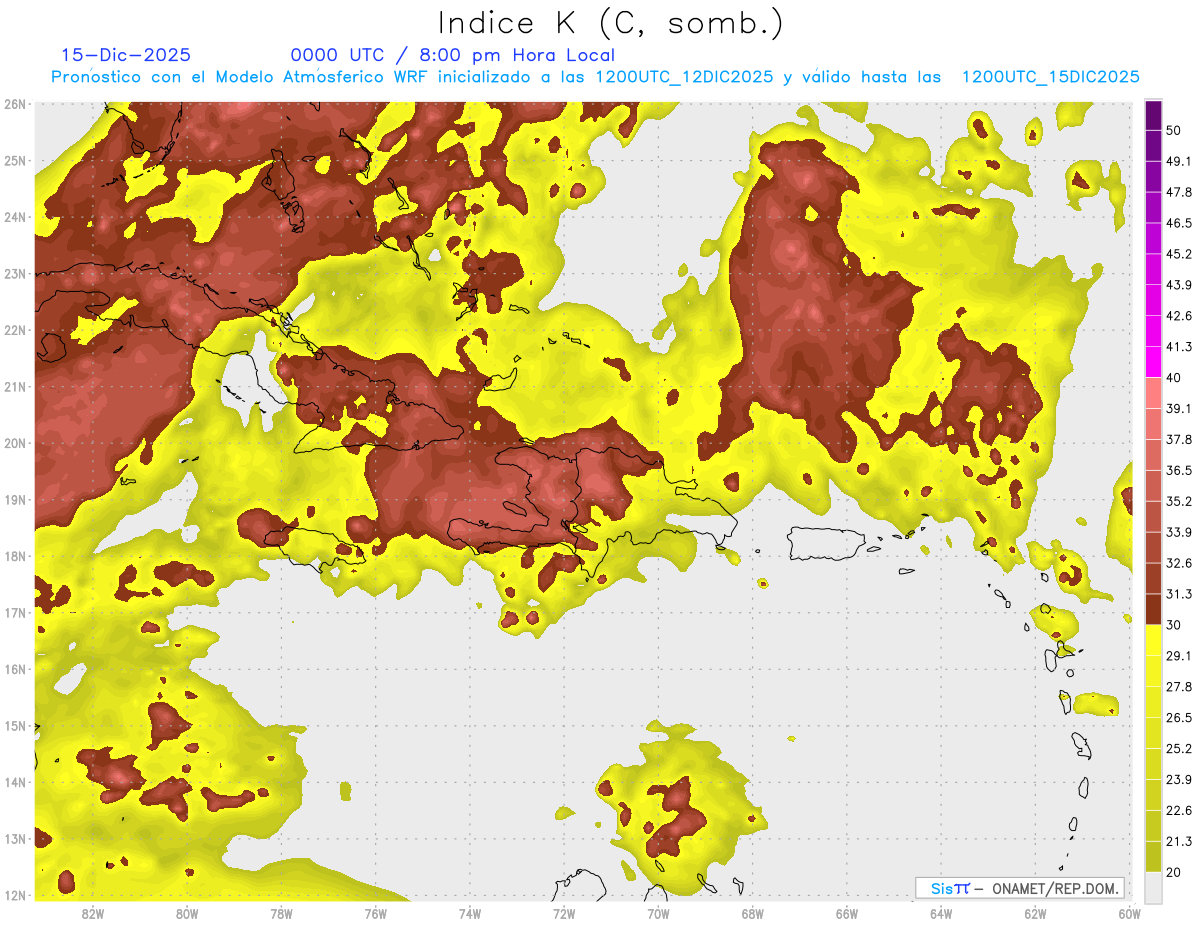Click the colorbar value label "20"
Image resolution: width=1200 pixels, height=927 pixels.
1173,872
